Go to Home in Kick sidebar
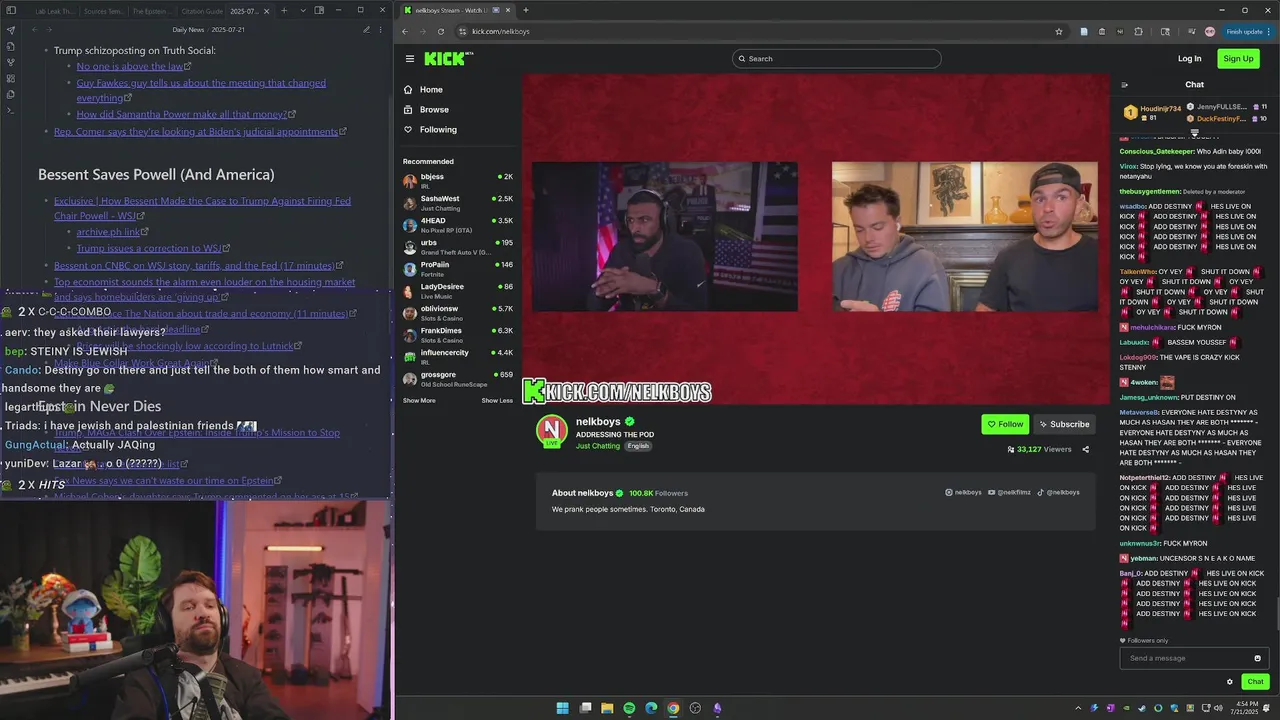Screen dimensions: 1280x720 click(431, 90)
